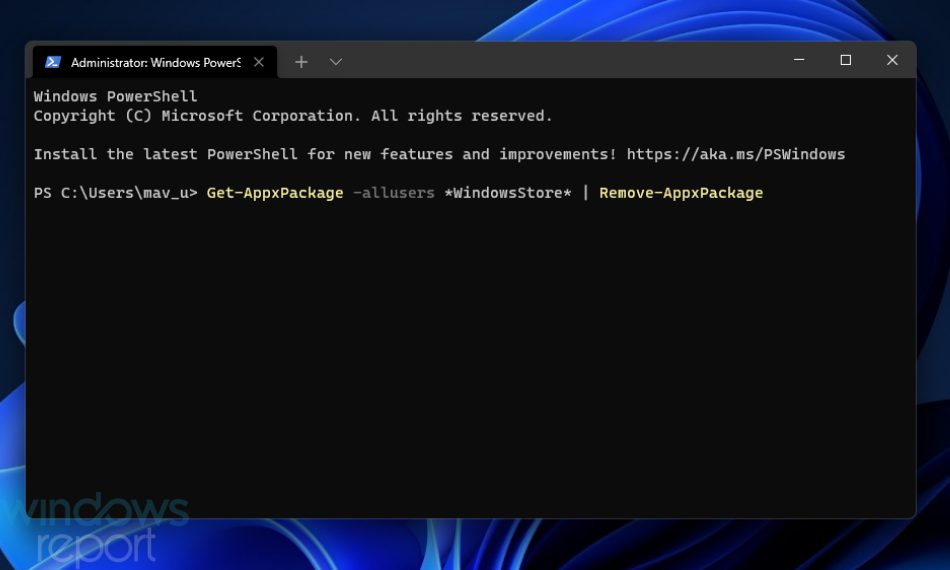Close the Administrator: Windows PowerShell tab
The image size is (950, 570).
click(x=259, y=62)
